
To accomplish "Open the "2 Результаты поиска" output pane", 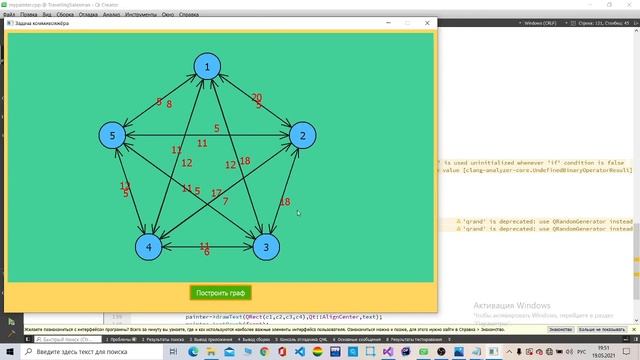I will tap(162, 339).
